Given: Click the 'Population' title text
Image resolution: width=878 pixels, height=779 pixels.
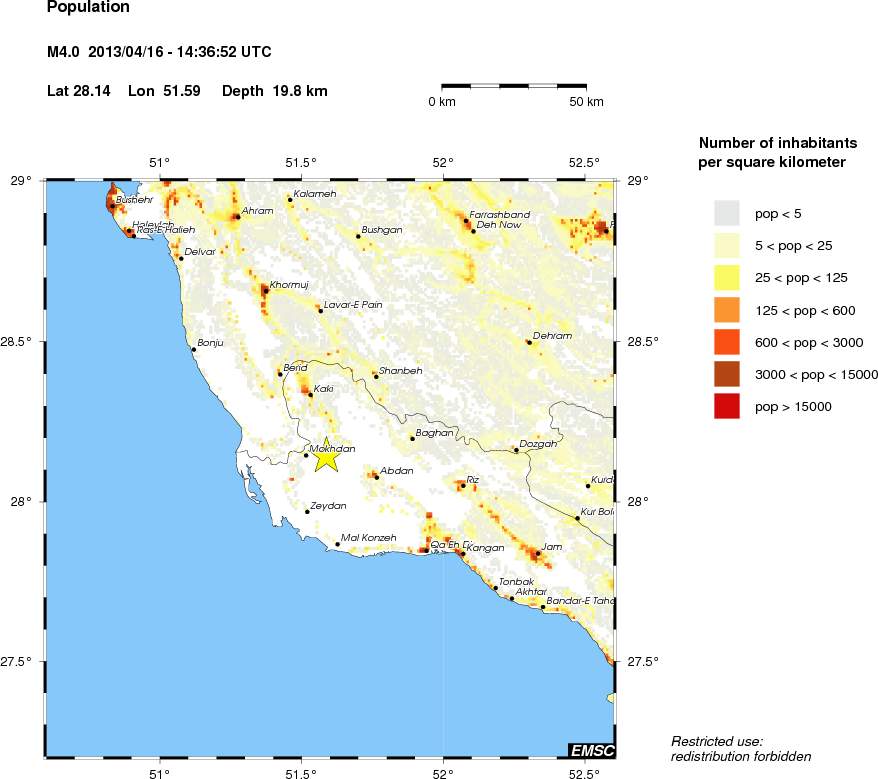Looking at the screenshot, I should point(88,7).
